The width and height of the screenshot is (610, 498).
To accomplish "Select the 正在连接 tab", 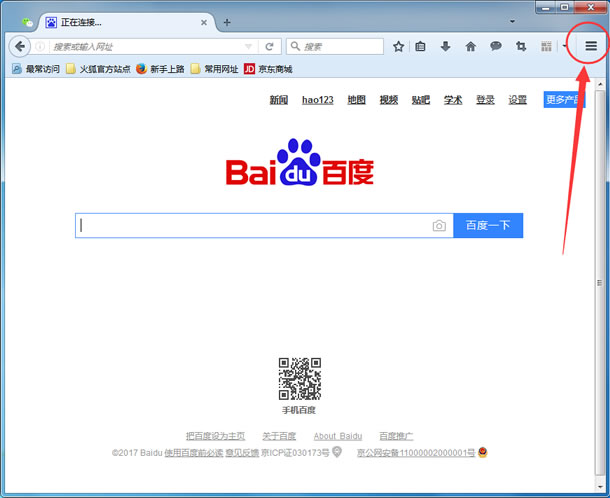I will coord(126,23).
